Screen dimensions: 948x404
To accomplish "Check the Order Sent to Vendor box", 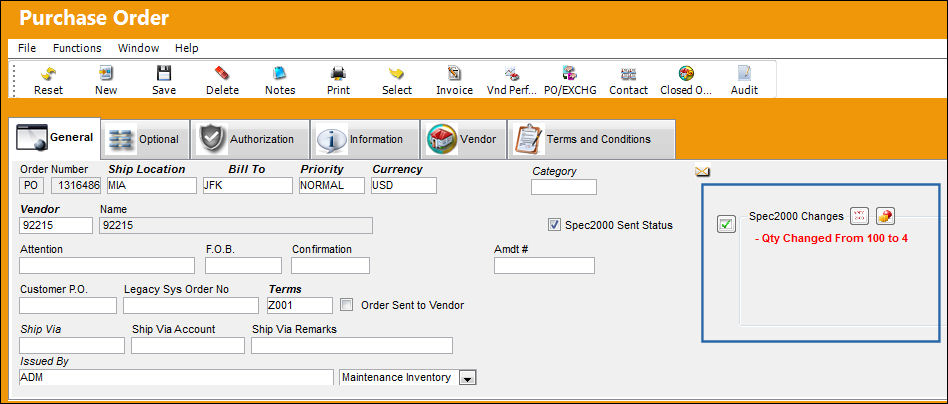I will (346, 305).
